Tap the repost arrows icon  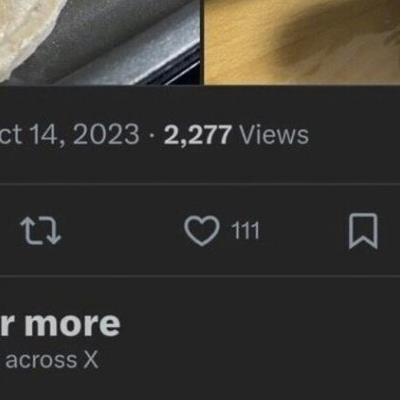click(x=41, y=231)
